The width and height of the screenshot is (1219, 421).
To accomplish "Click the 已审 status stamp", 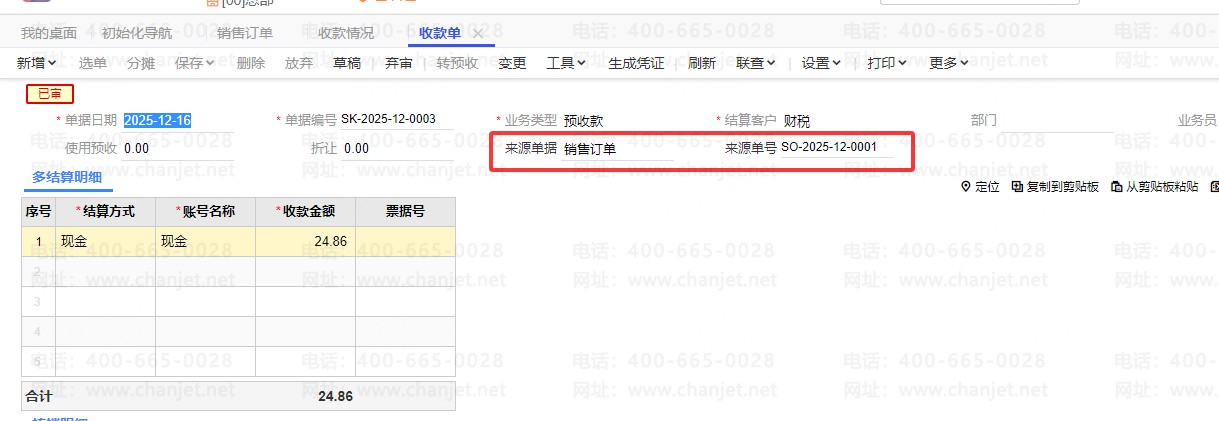I will pos(49,94).
